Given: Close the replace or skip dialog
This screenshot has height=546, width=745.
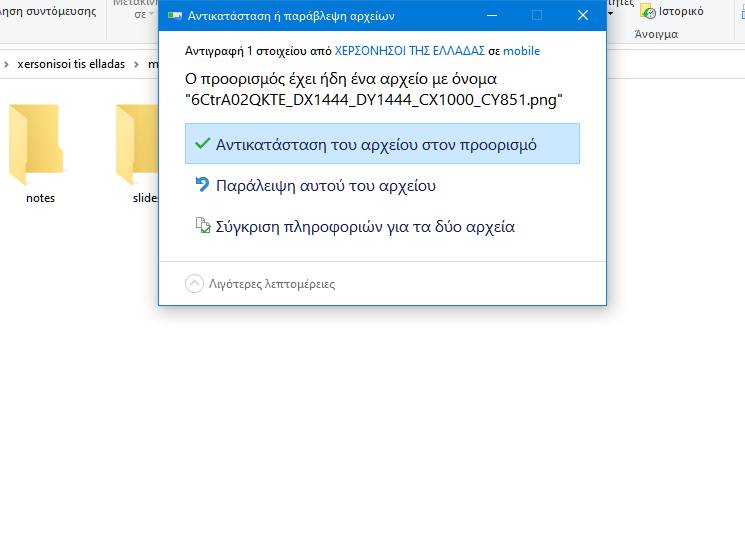Looking at the screenshot, I should pos(583,15).
